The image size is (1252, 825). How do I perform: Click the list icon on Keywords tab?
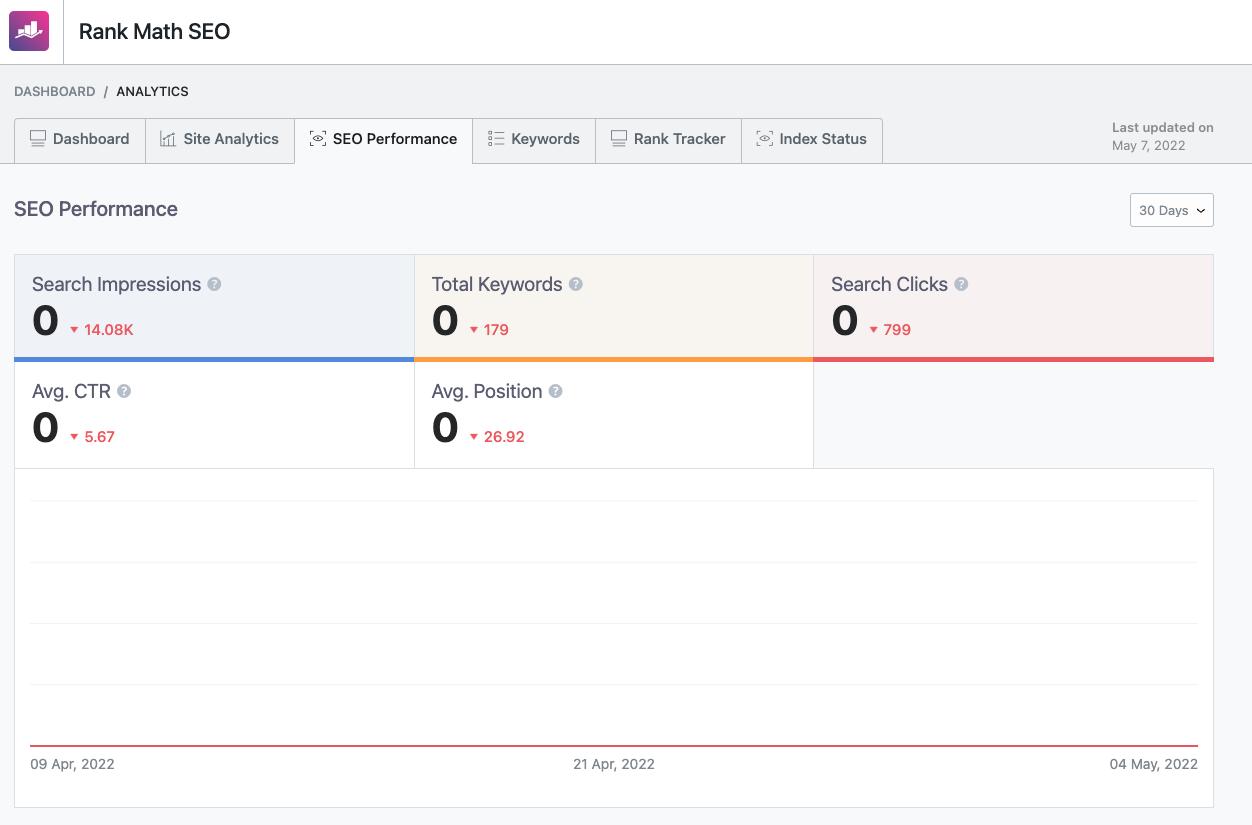click(x=496, y=139)
